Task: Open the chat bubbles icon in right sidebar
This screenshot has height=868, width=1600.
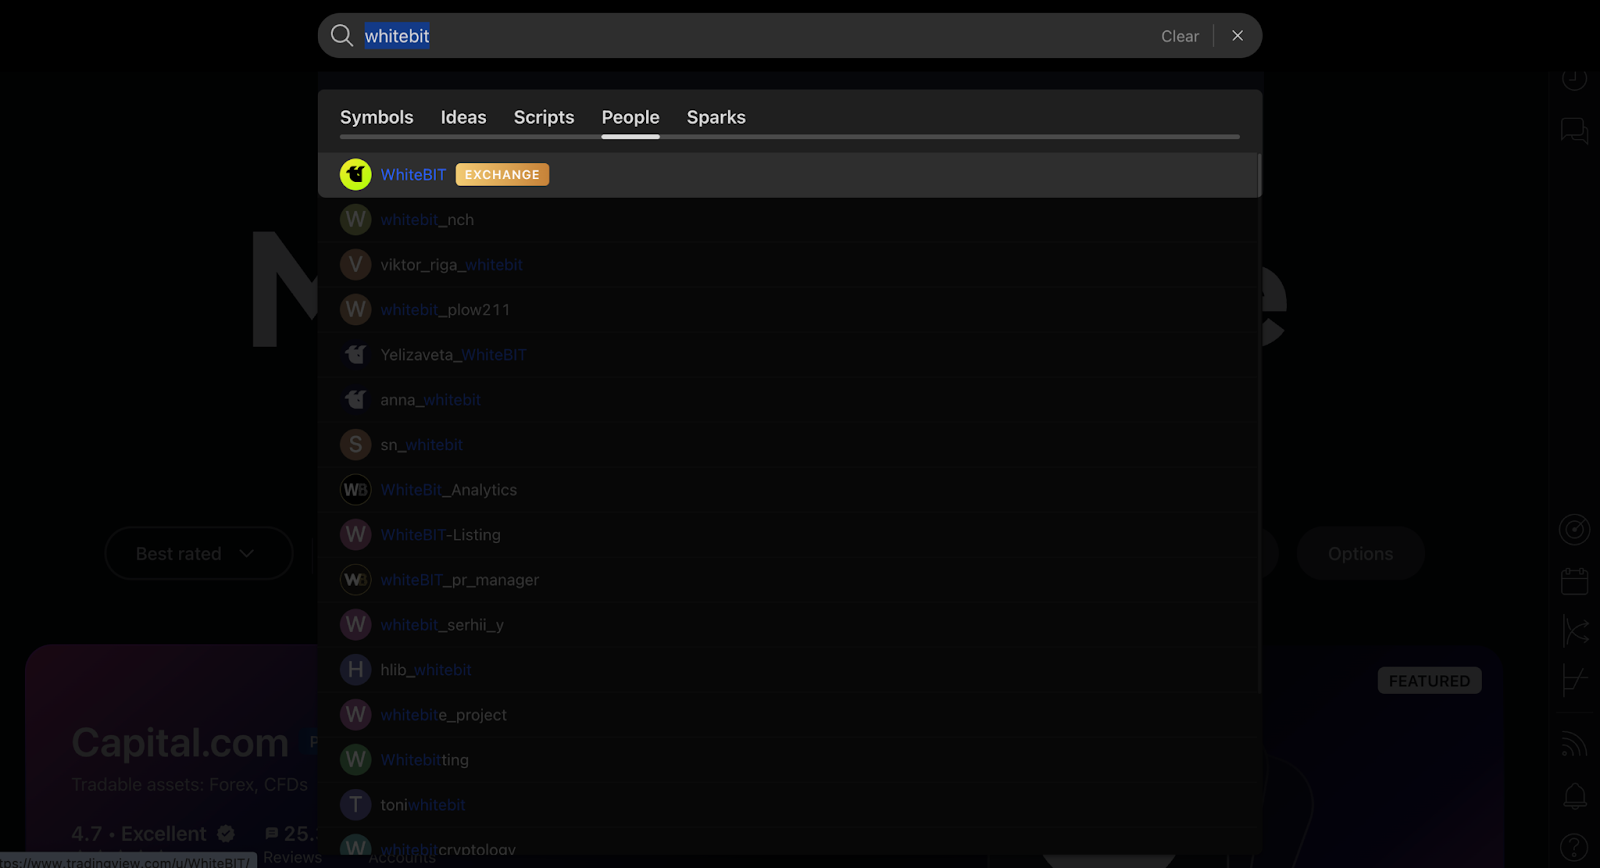Action: pos(1574,131)
